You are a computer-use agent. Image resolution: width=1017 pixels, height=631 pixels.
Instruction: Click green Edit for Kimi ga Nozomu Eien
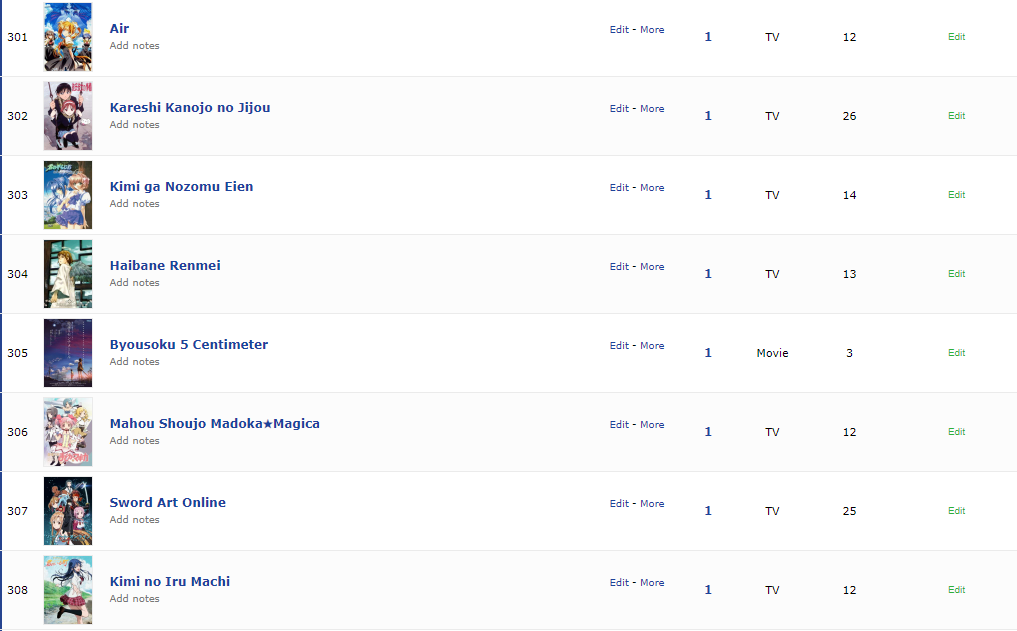(956, 195)
